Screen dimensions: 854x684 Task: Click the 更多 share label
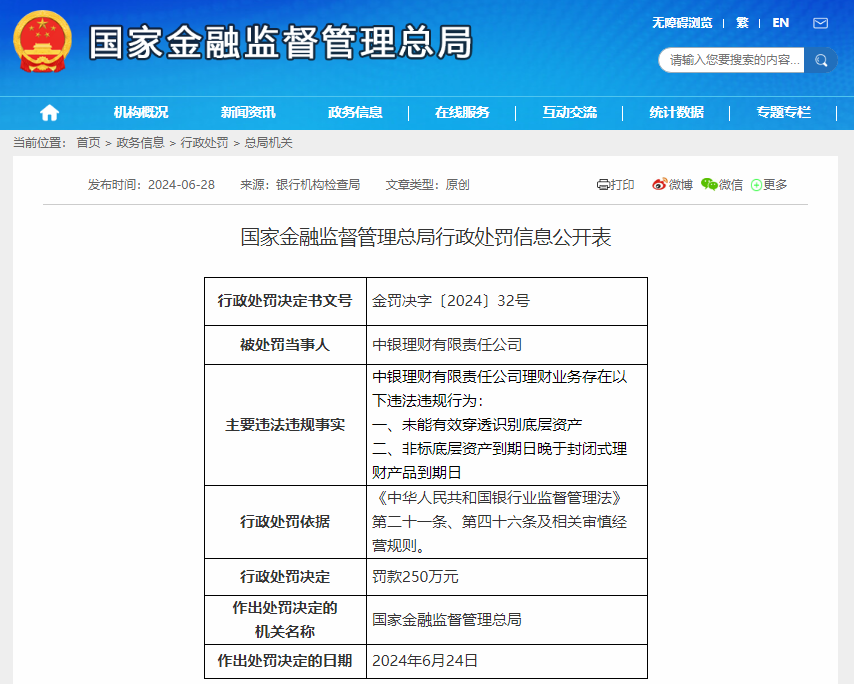coord(775,185)
